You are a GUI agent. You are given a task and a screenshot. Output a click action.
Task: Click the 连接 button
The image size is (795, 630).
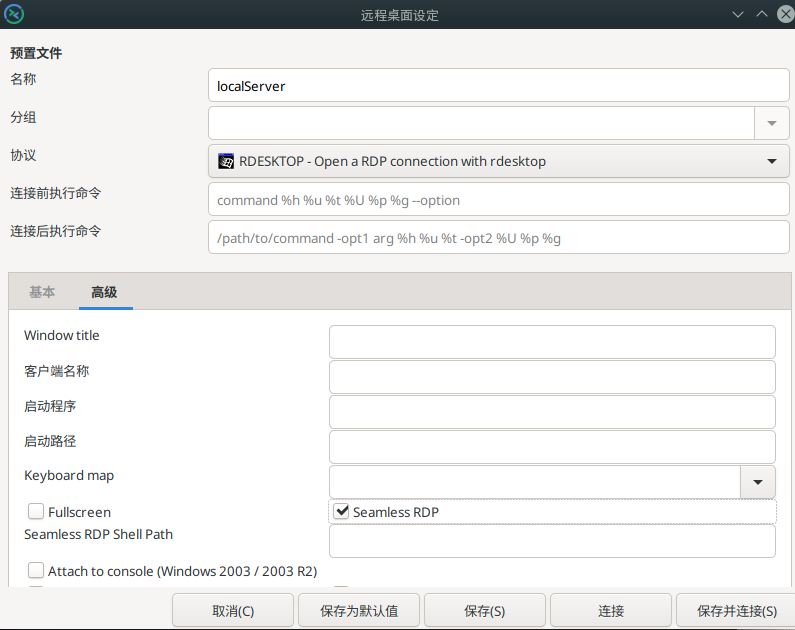[611, 611]
